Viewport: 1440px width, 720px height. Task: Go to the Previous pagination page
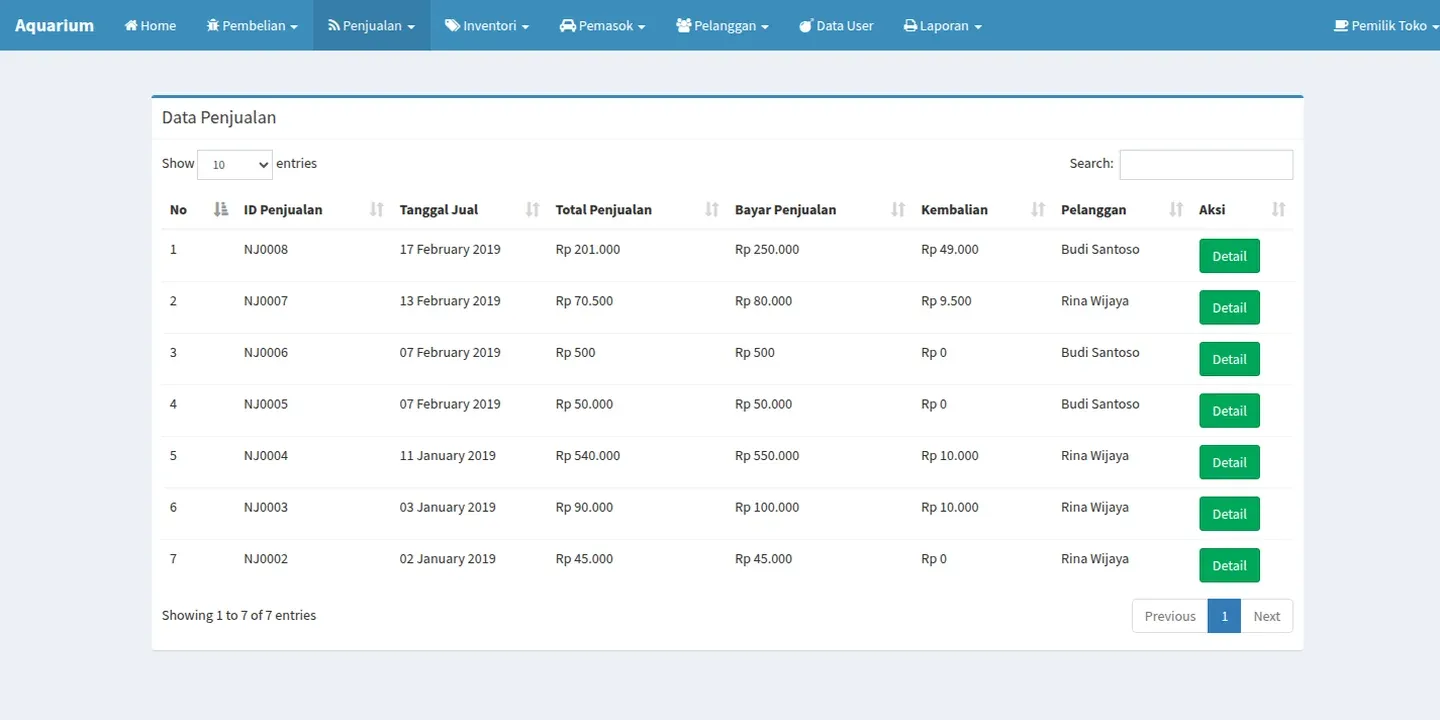pyautogui.click(x=1170, y=616)
